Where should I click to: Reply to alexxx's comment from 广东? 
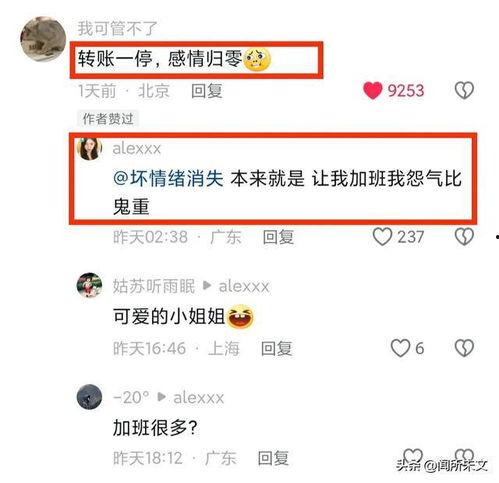pyautogui.click(x=278, y=237)
